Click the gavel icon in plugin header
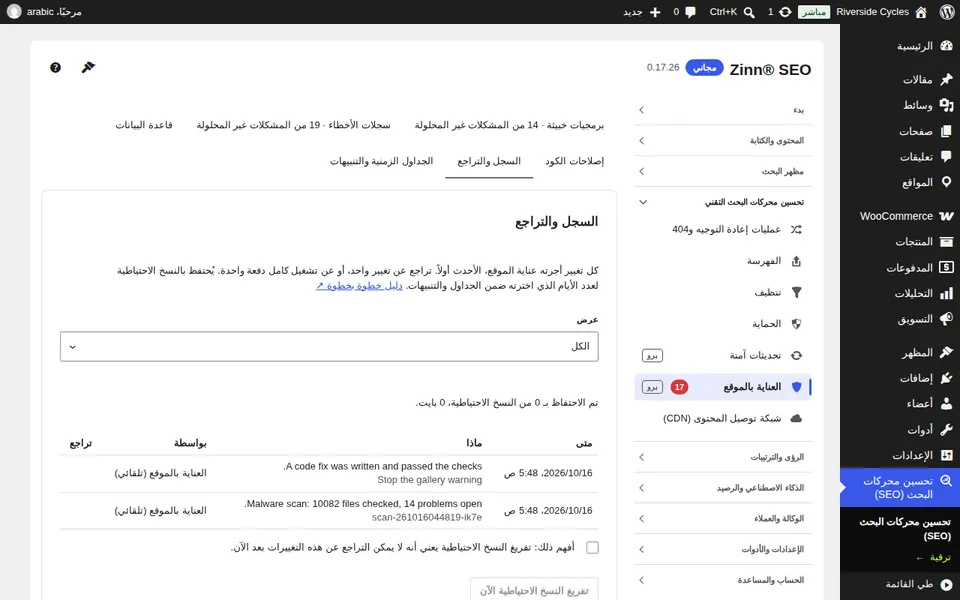 tap(88, 67)
